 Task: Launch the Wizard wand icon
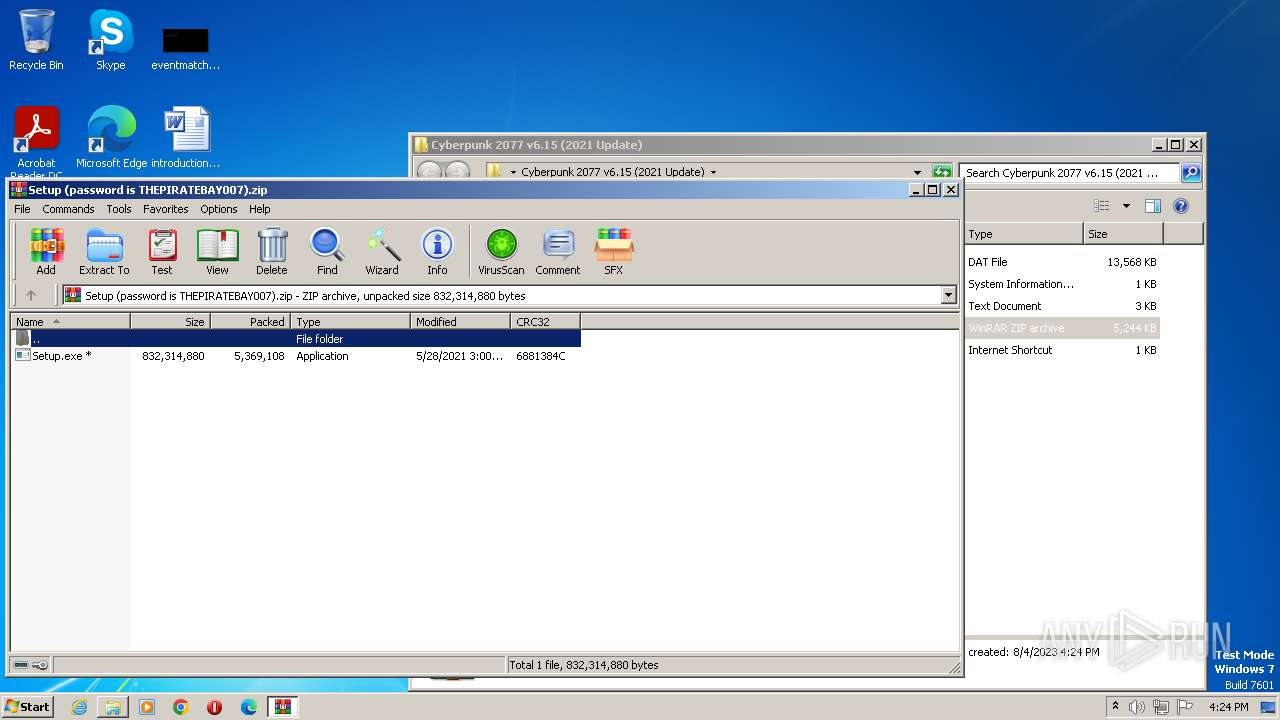click(382, 251)
